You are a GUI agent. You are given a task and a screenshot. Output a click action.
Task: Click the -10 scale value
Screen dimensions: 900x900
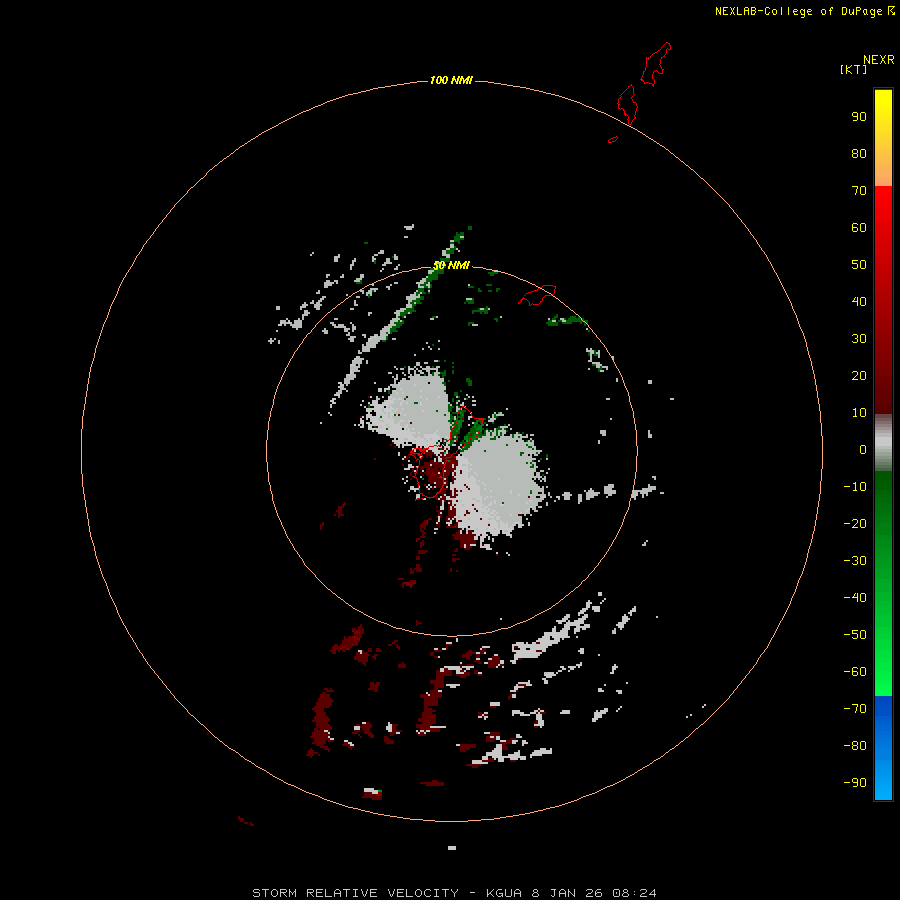click(855, 487)
